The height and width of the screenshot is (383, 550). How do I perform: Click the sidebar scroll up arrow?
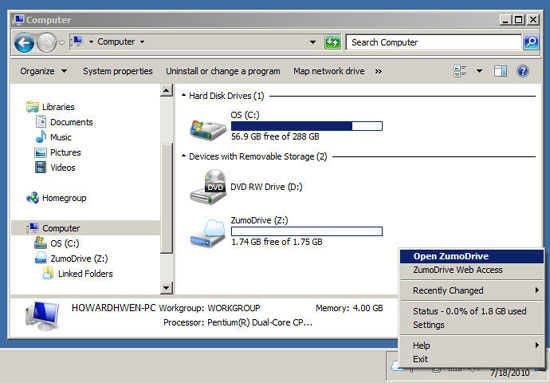(x=167, y=90)
